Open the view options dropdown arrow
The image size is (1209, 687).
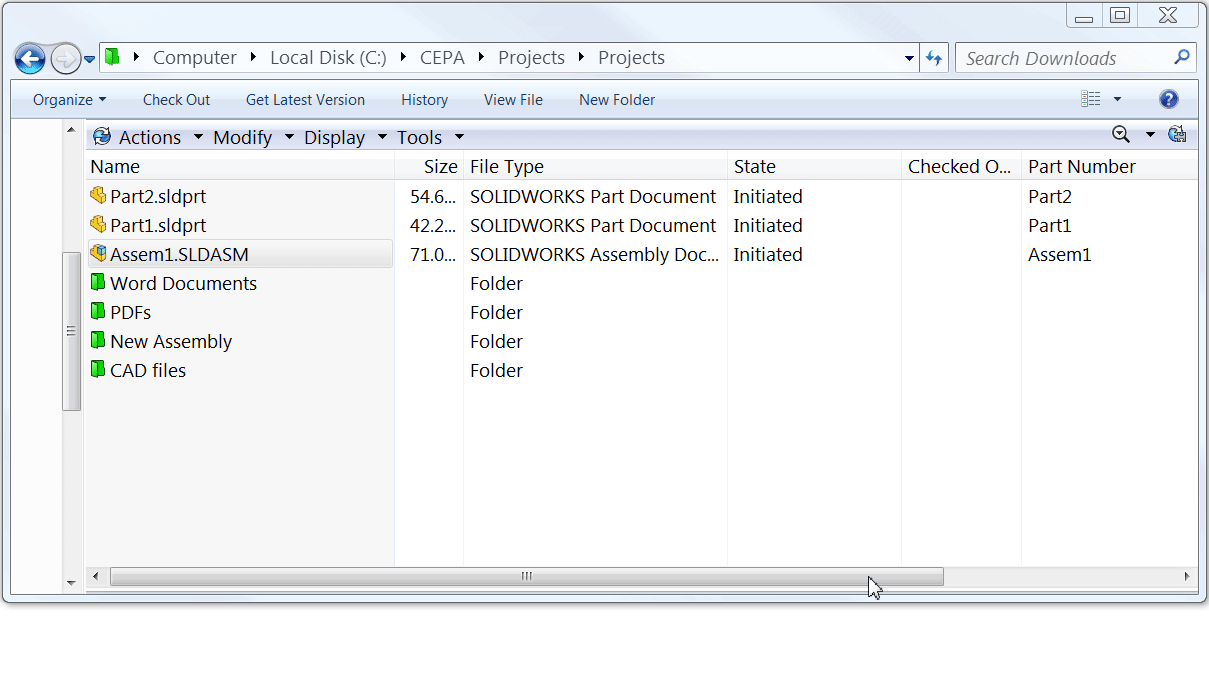[1117, 99]
